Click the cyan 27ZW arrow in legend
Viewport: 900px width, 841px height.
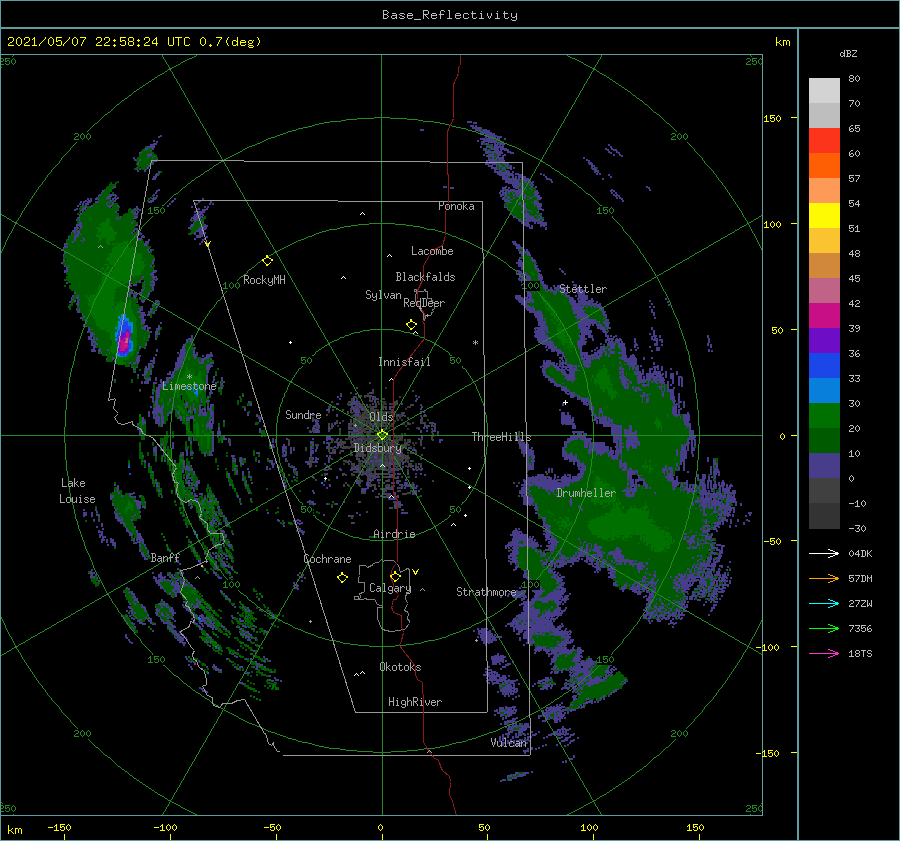coord(824,603)
